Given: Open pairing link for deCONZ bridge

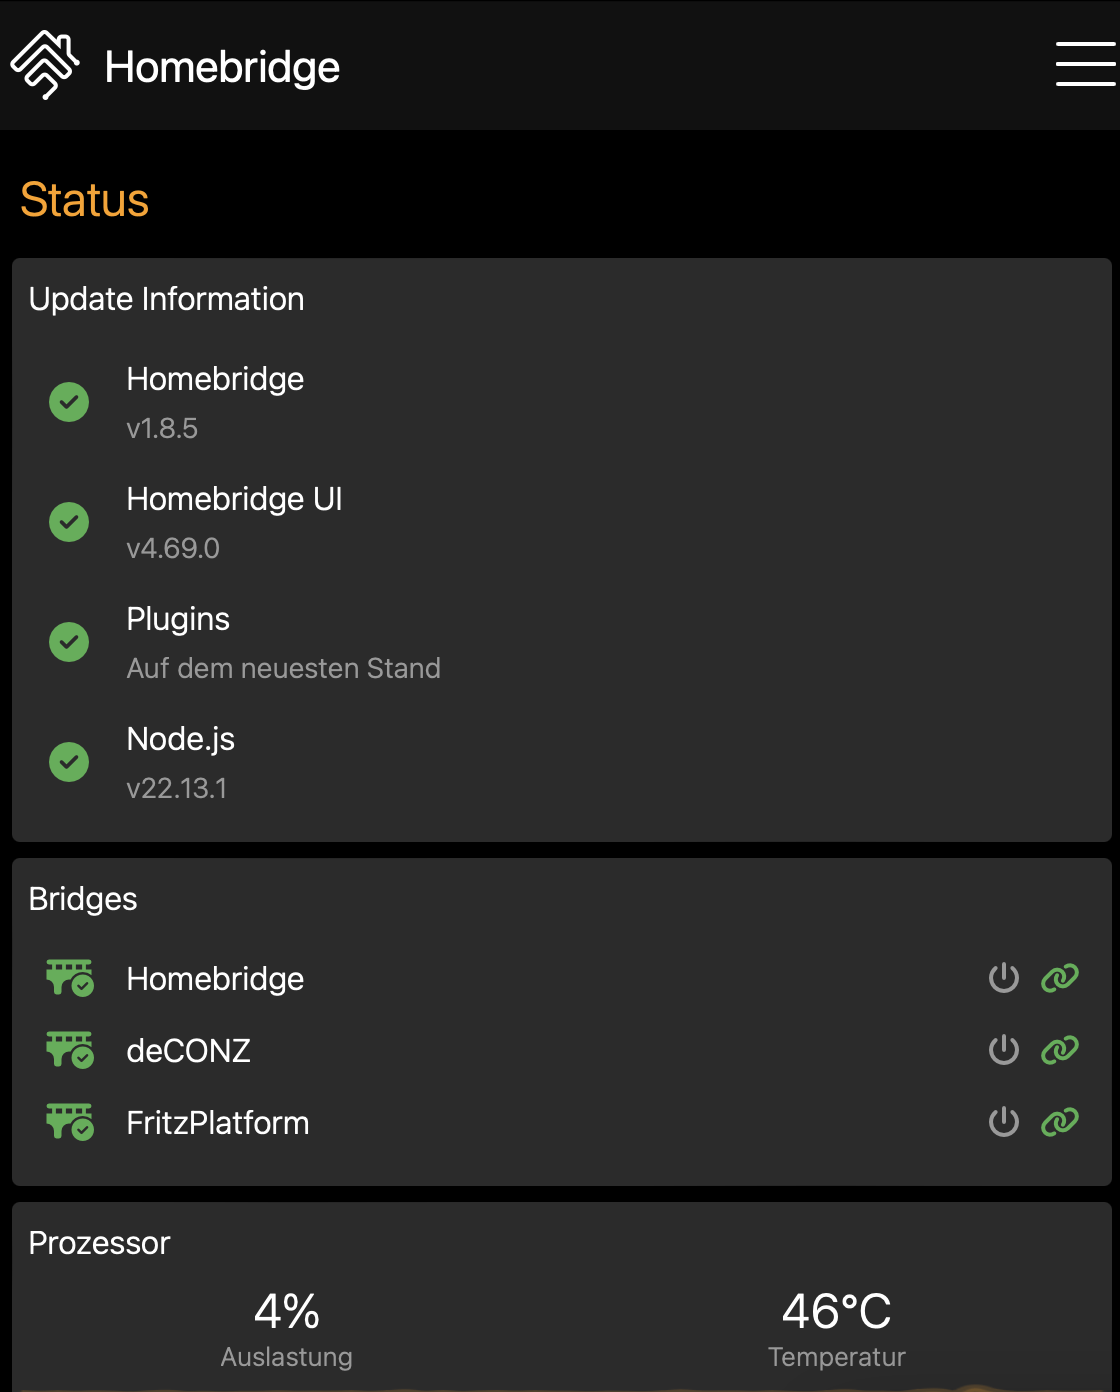Looking at the screenshot, I should 1060,1050.
